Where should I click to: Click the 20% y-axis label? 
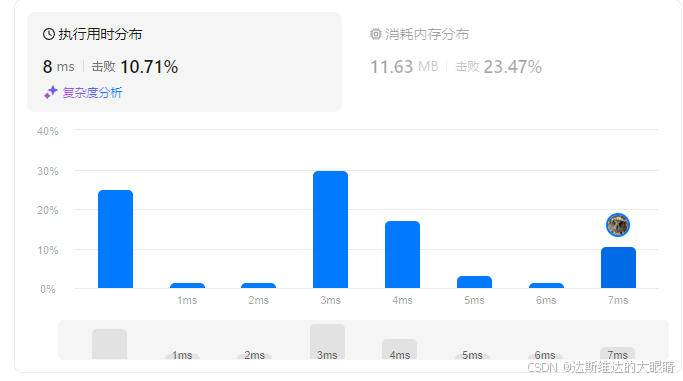(x=48, y=210)
